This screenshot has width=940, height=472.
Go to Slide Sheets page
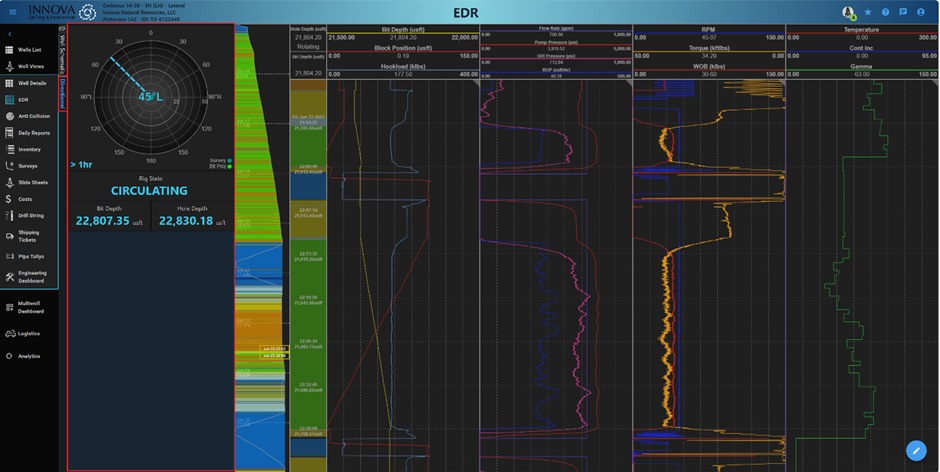(32, 183)
